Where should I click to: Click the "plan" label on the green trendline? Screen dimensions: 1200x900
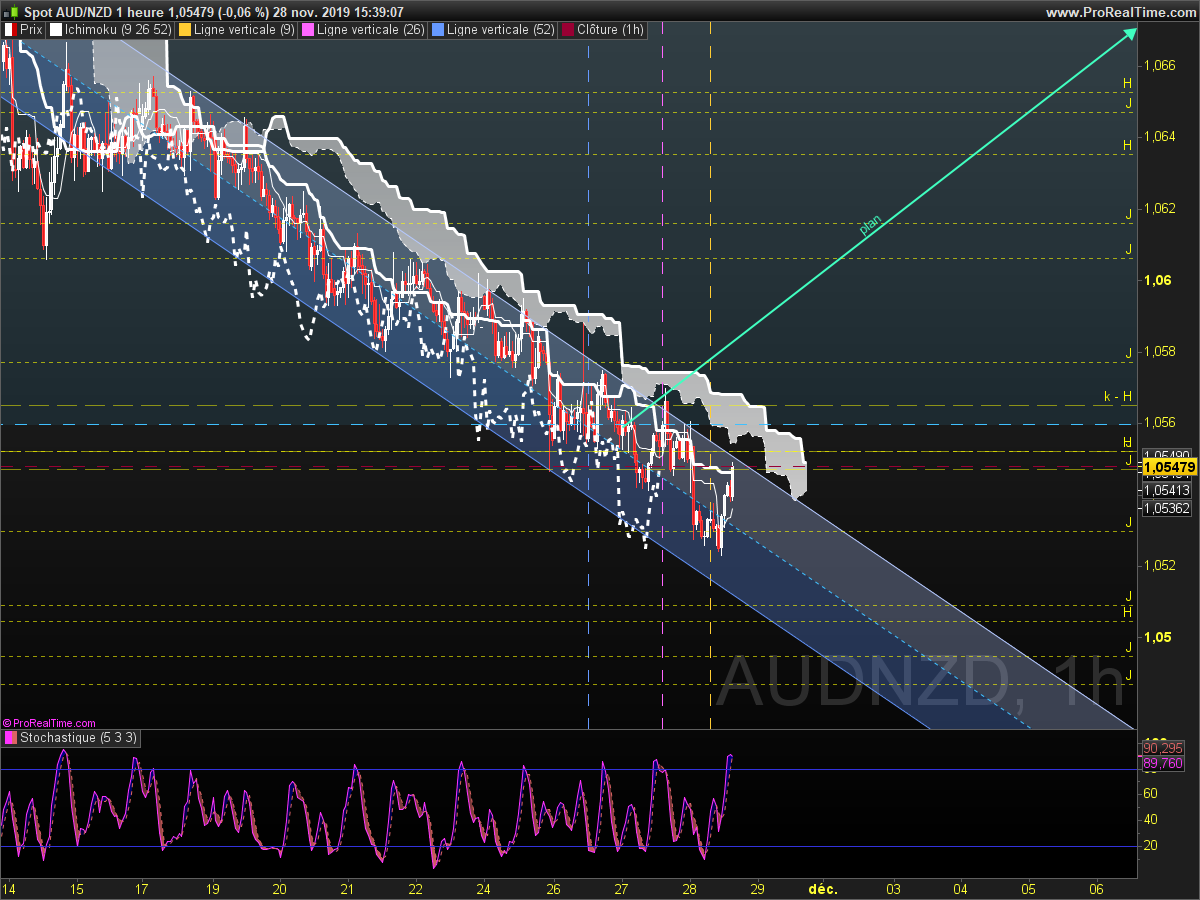click(871, 226)
